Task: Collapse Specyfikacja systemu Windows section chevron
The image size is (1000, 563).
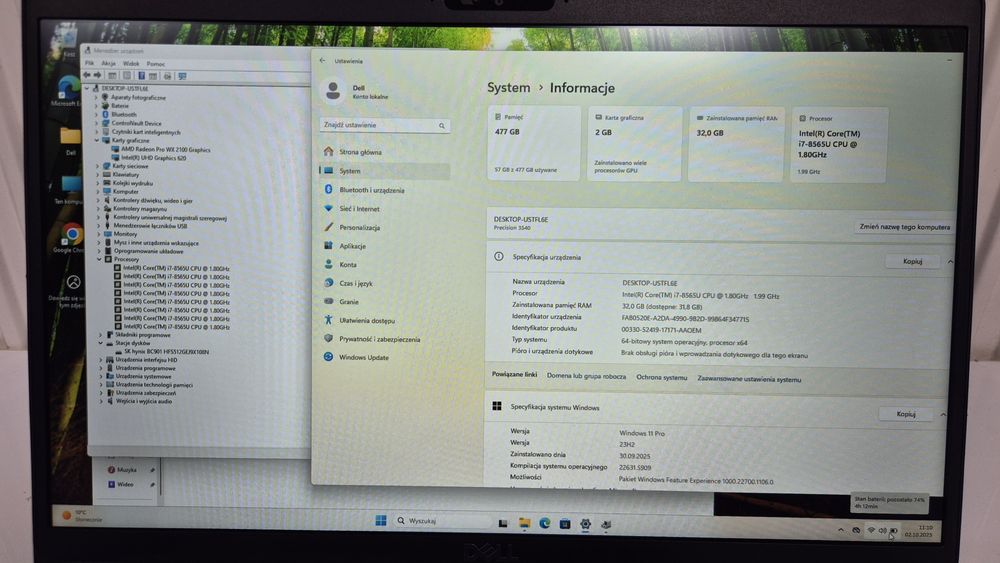Action: (x=943, y=414)
